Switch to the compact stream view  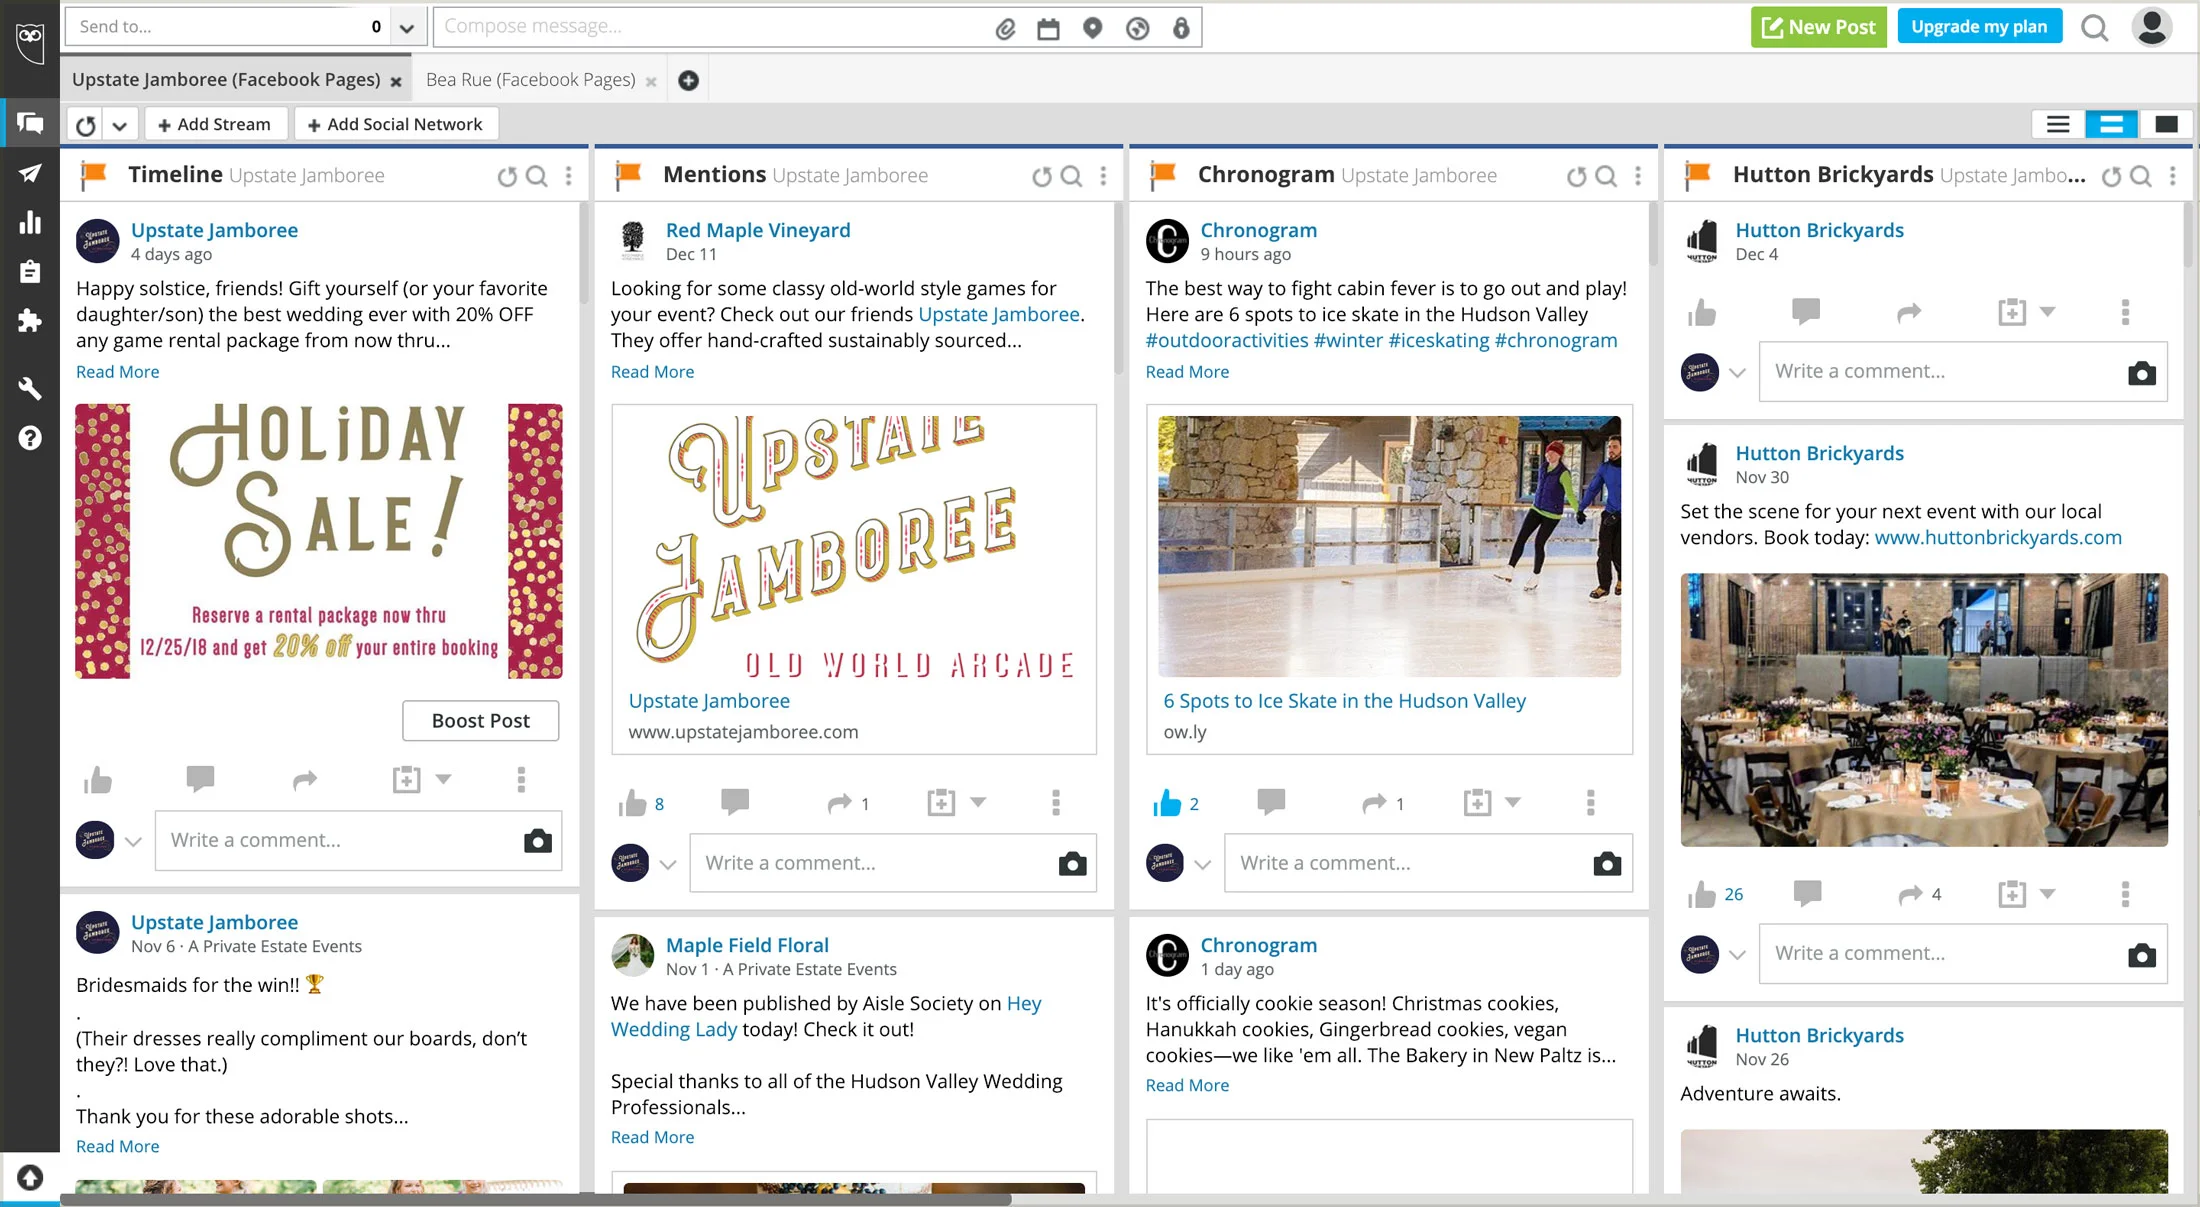2058,124
